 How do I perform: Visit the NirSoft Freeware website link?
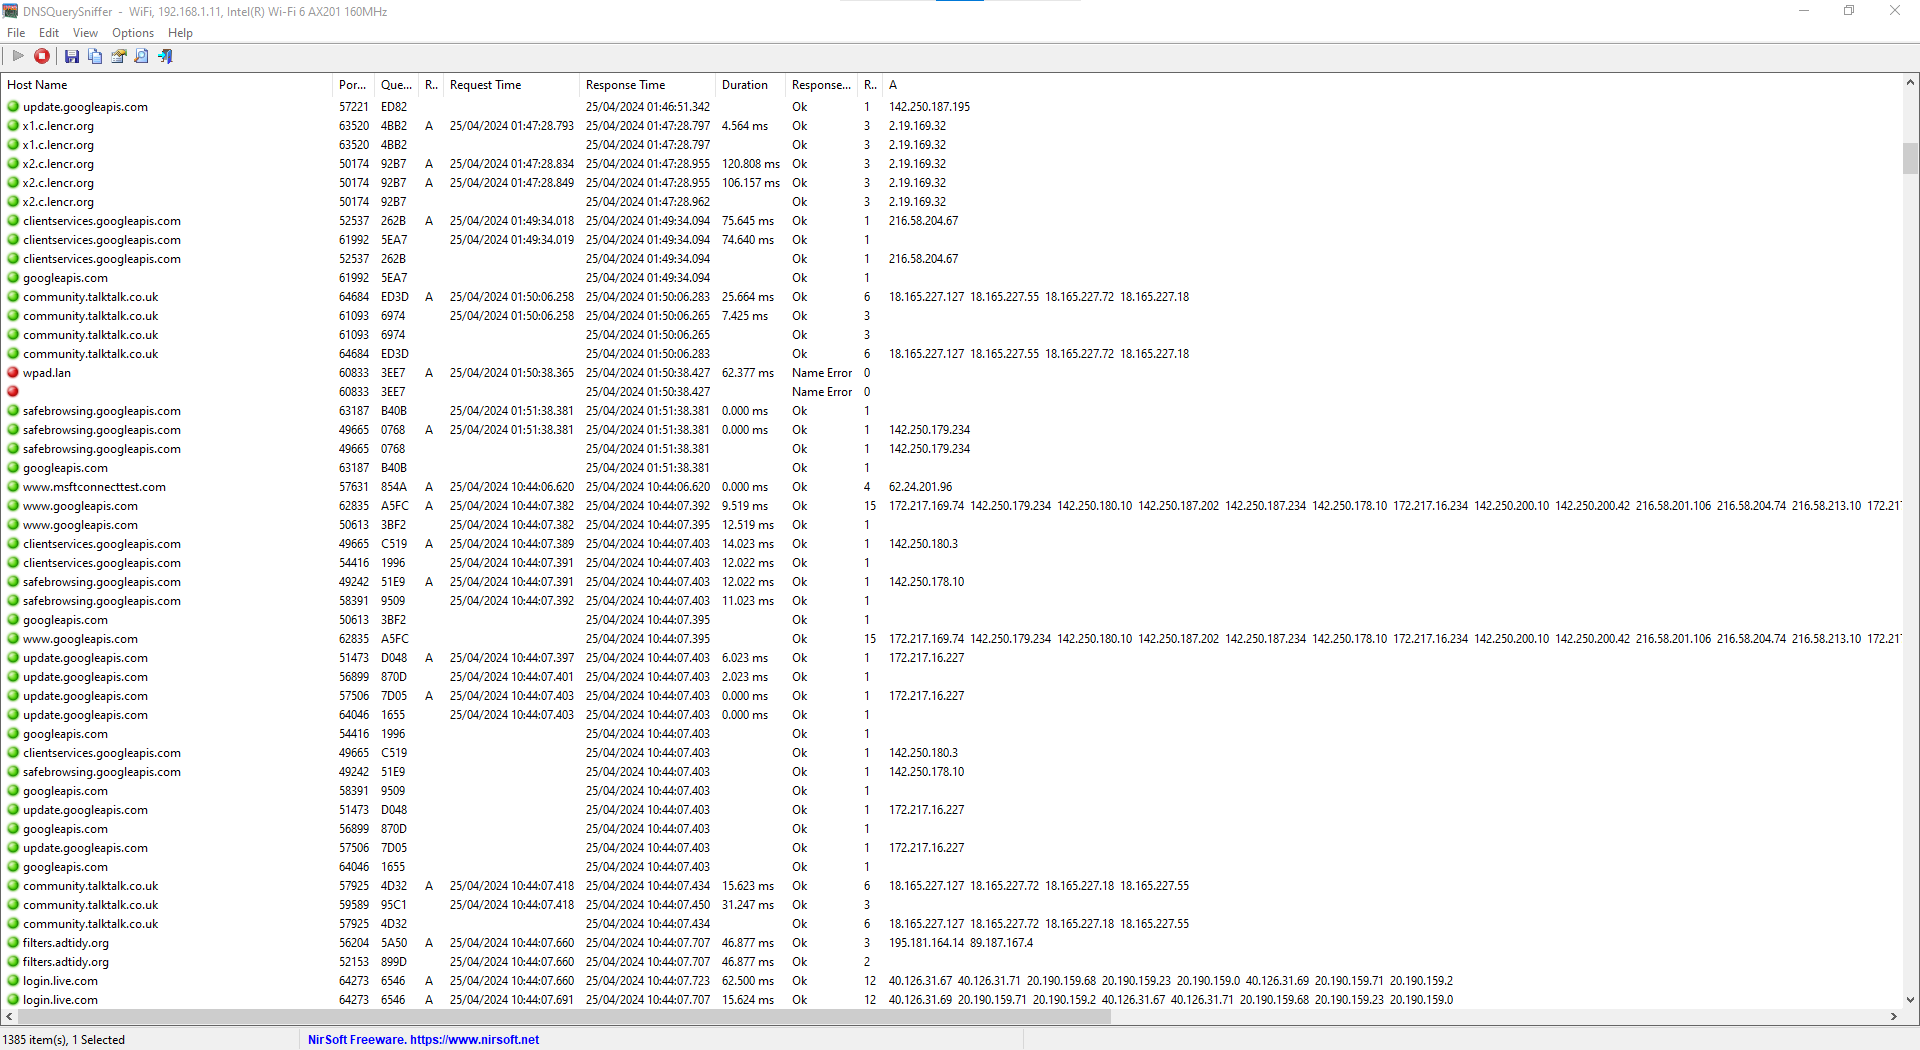[423, 1040]
